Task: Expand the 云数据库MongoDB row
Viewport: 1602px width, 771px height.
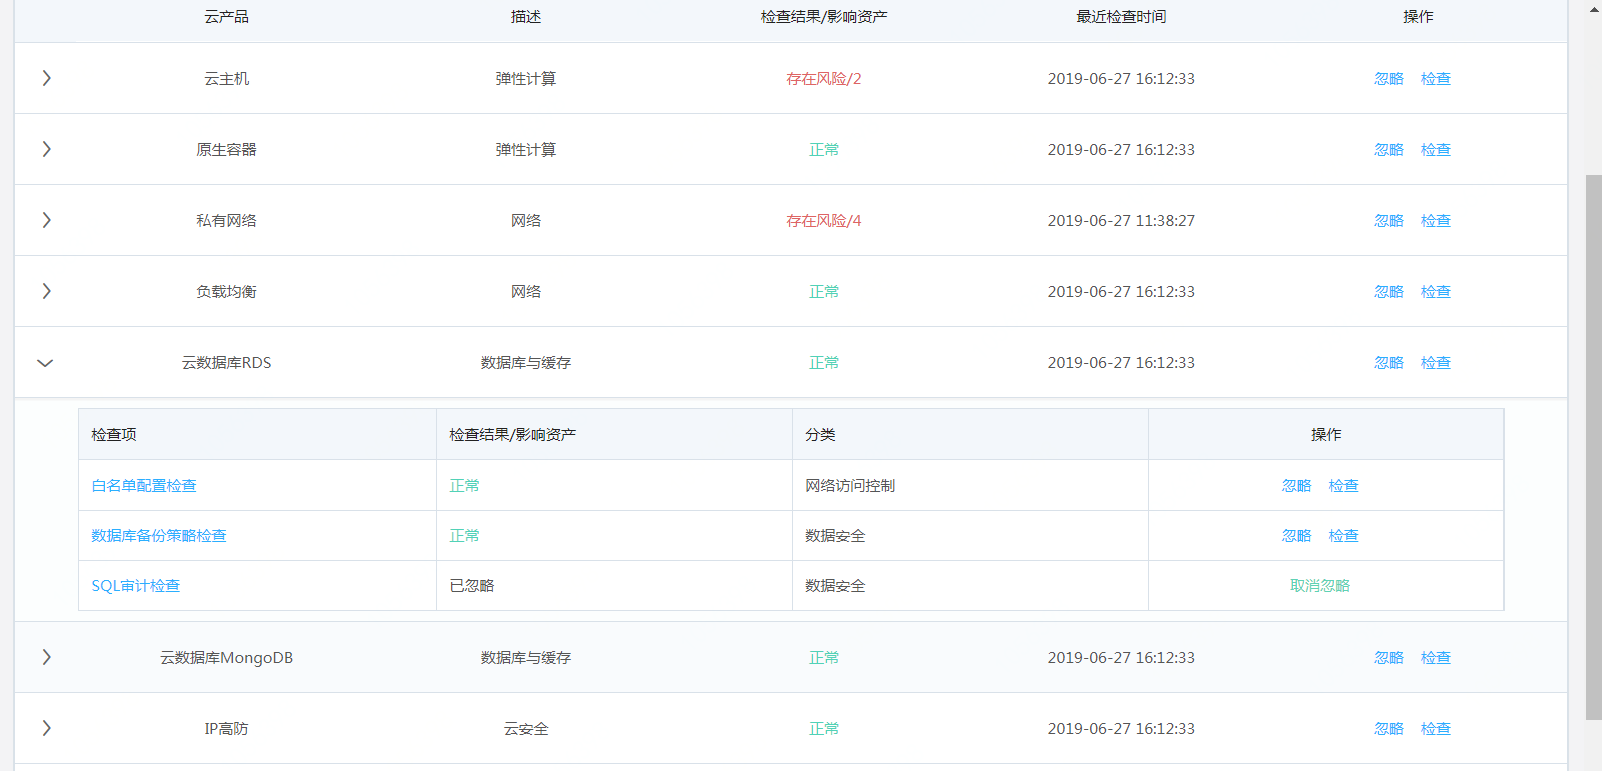Action: pyautogui.click(x=46, y=657)
